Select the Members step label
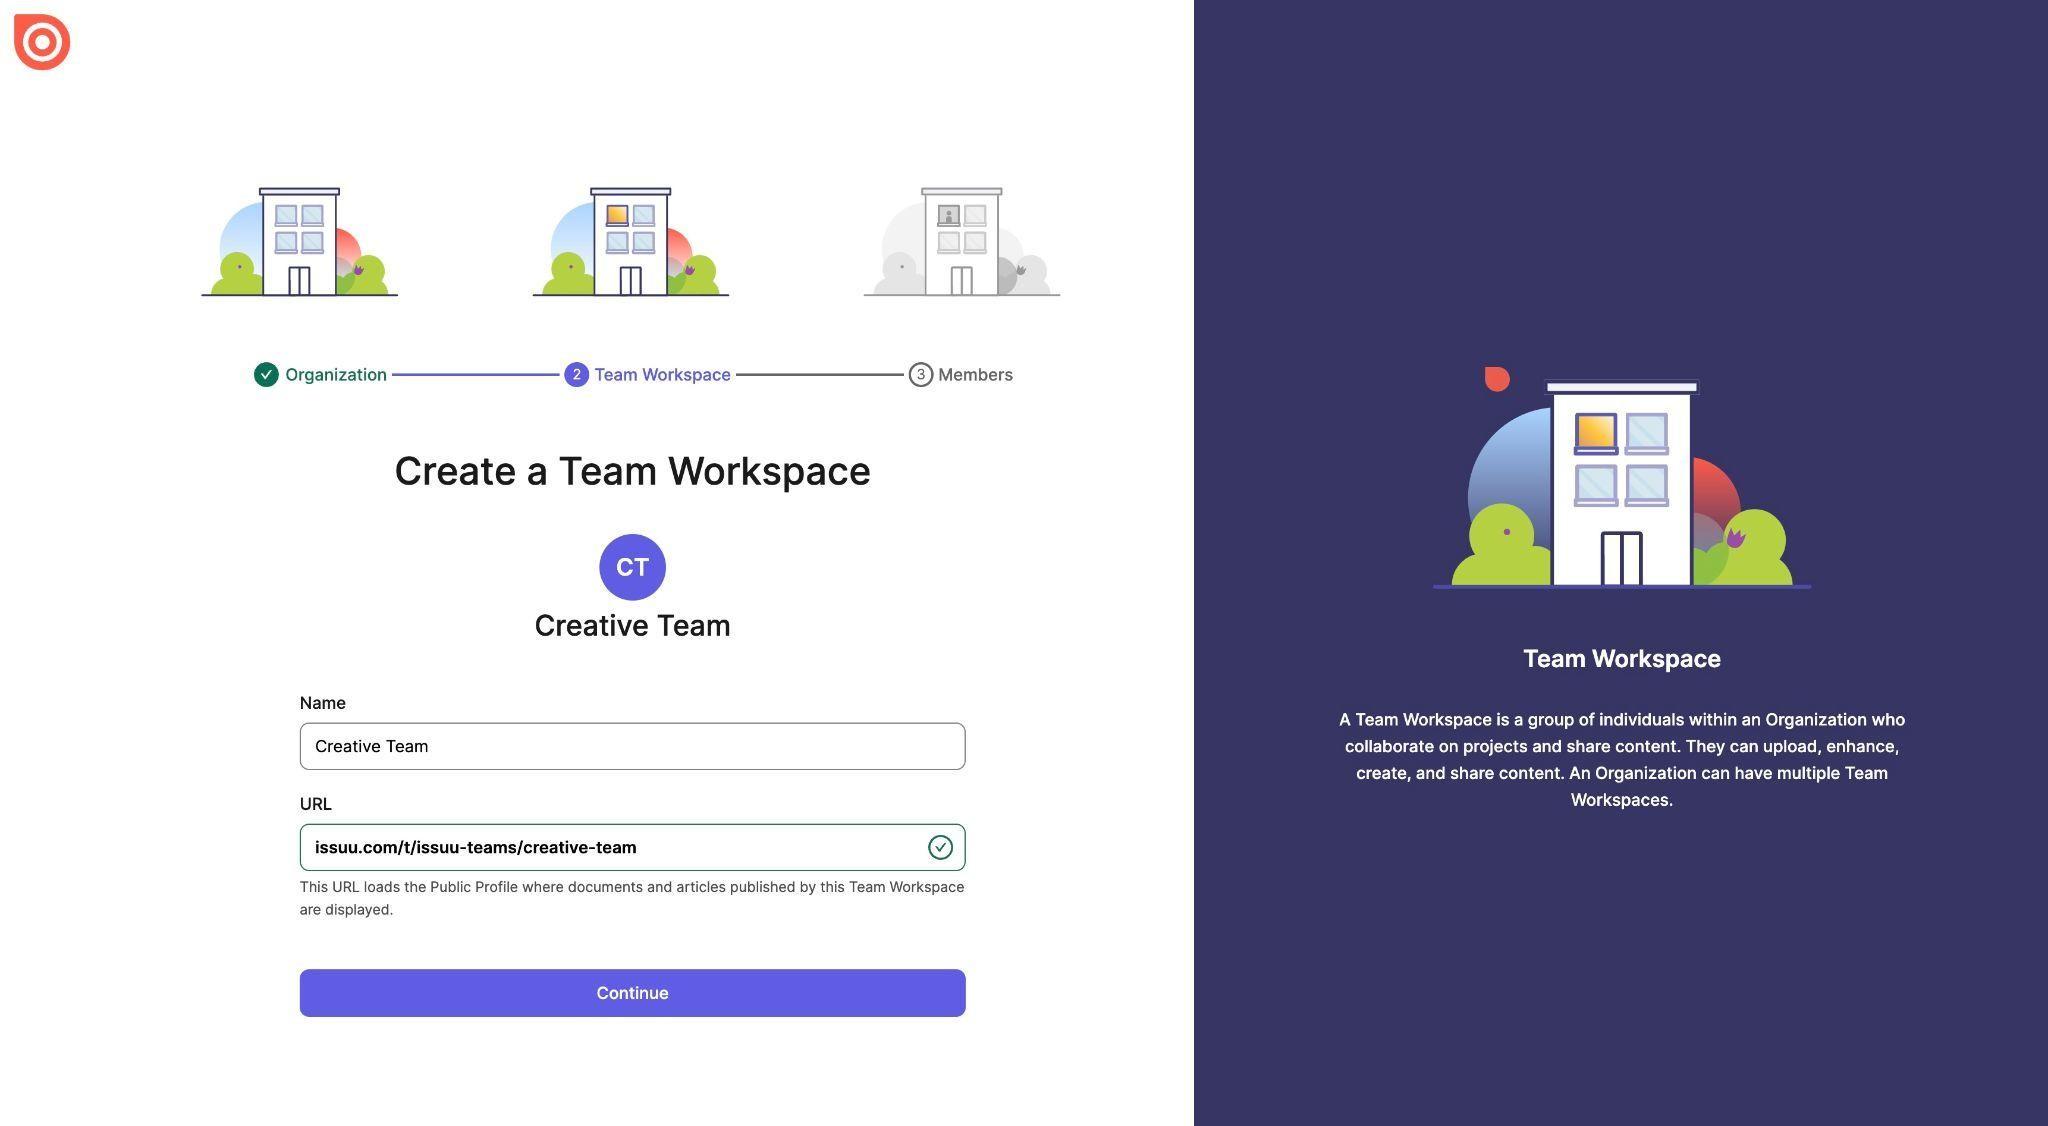The height and width of the screenshot is (1126, 2048). (975, 375)
